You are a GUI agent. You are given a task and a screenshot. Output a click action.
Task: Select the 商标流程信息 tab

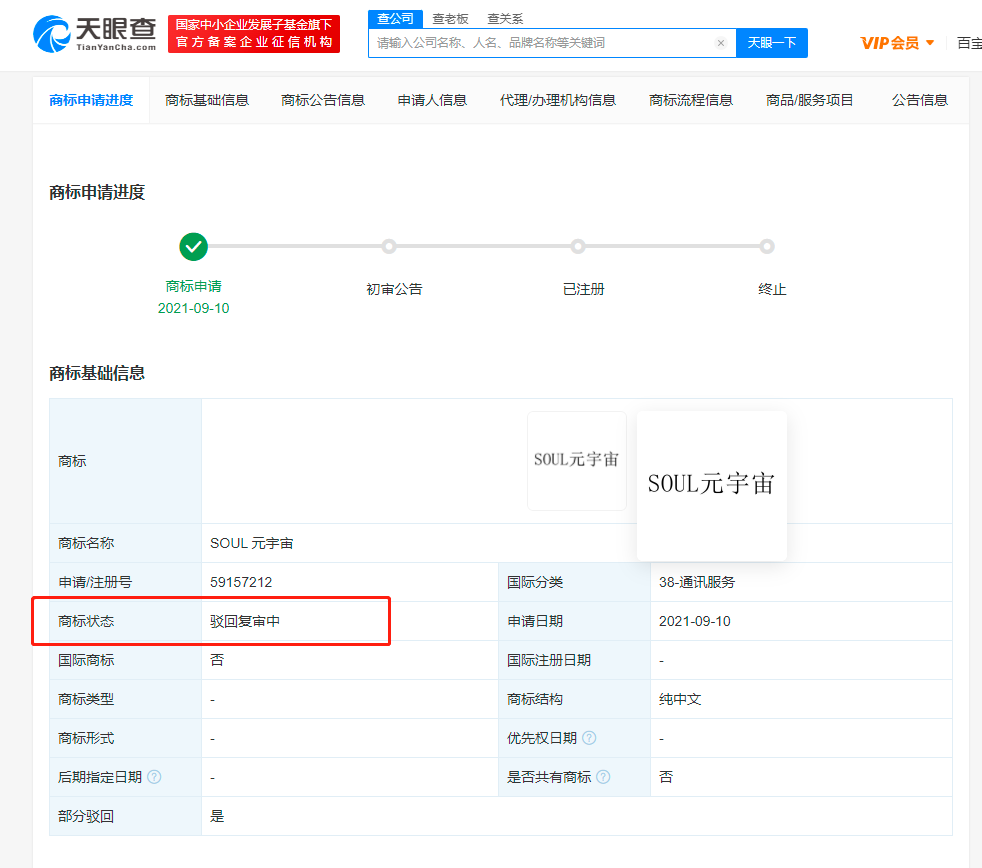pyautogui.click(x=691, y=100)
